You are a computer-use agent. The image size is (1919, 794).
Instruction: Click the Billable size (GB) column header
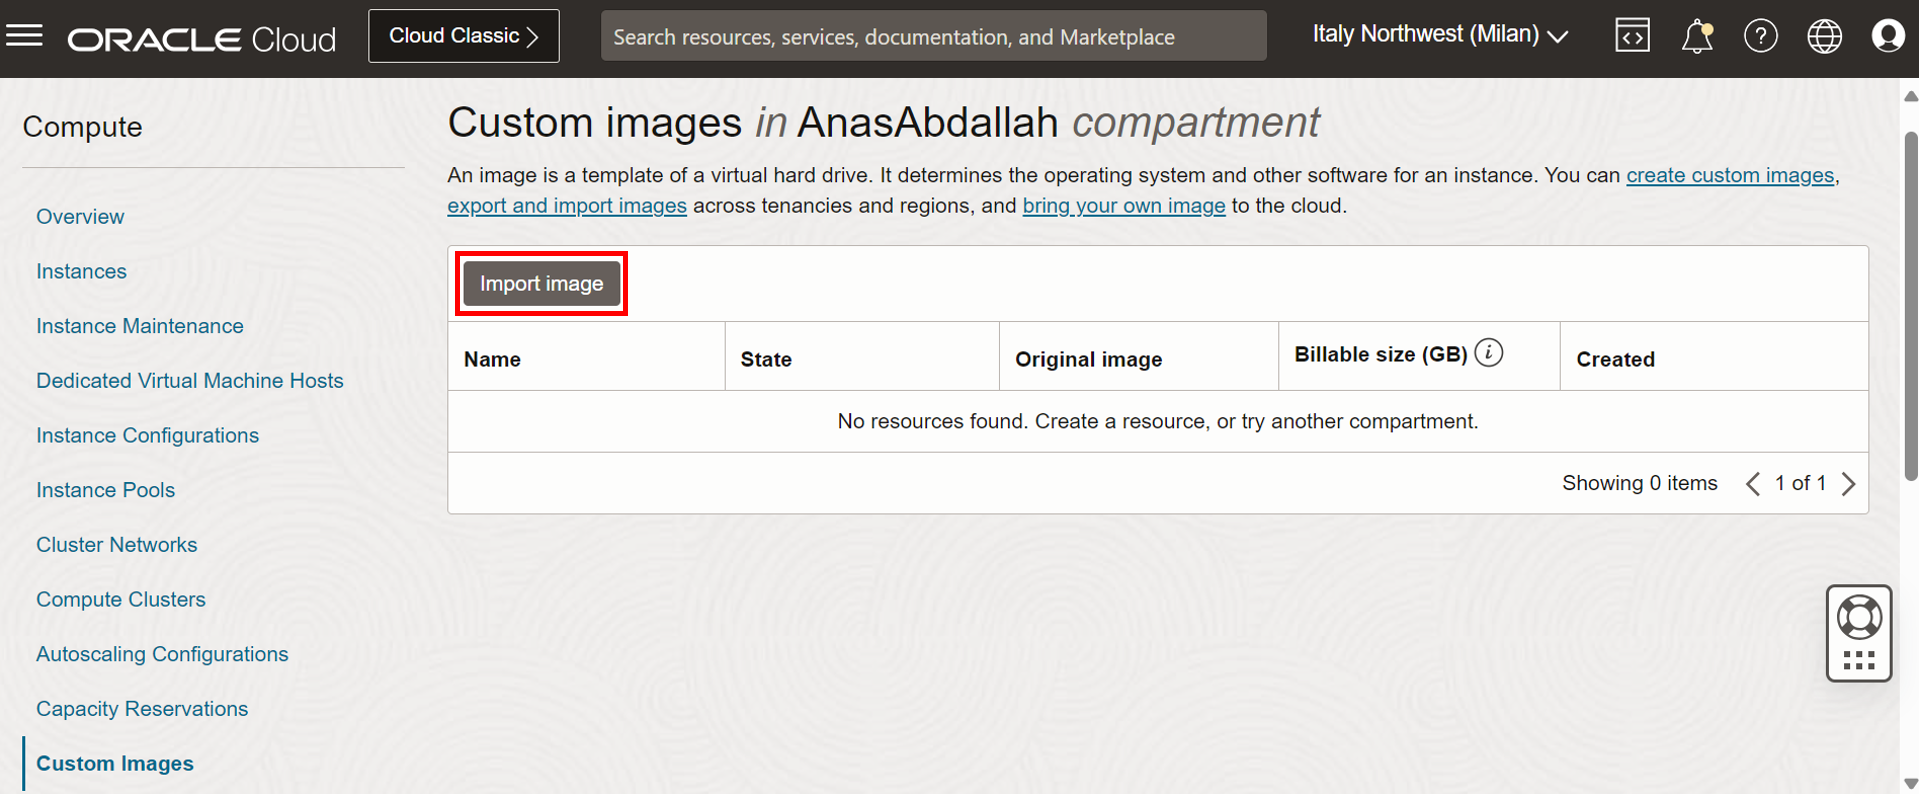point(1419,356)
